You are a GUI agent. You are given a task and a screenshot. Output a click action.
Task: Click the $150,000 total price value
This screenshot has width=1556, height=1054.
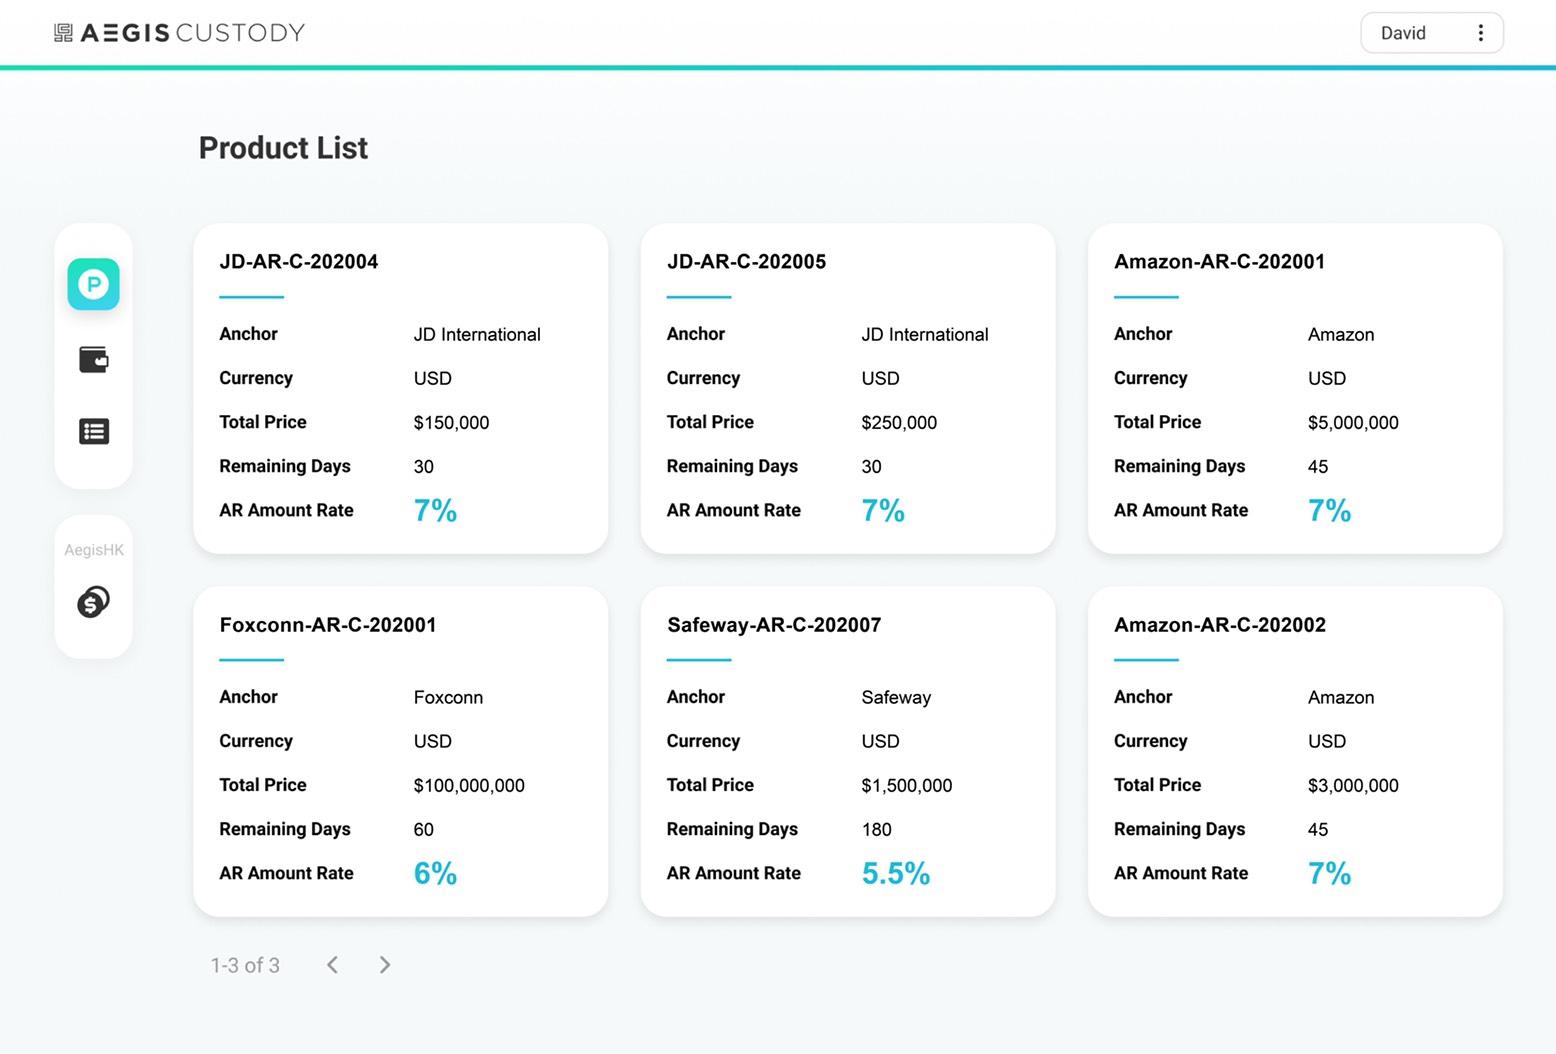click(x=452, y=423)
